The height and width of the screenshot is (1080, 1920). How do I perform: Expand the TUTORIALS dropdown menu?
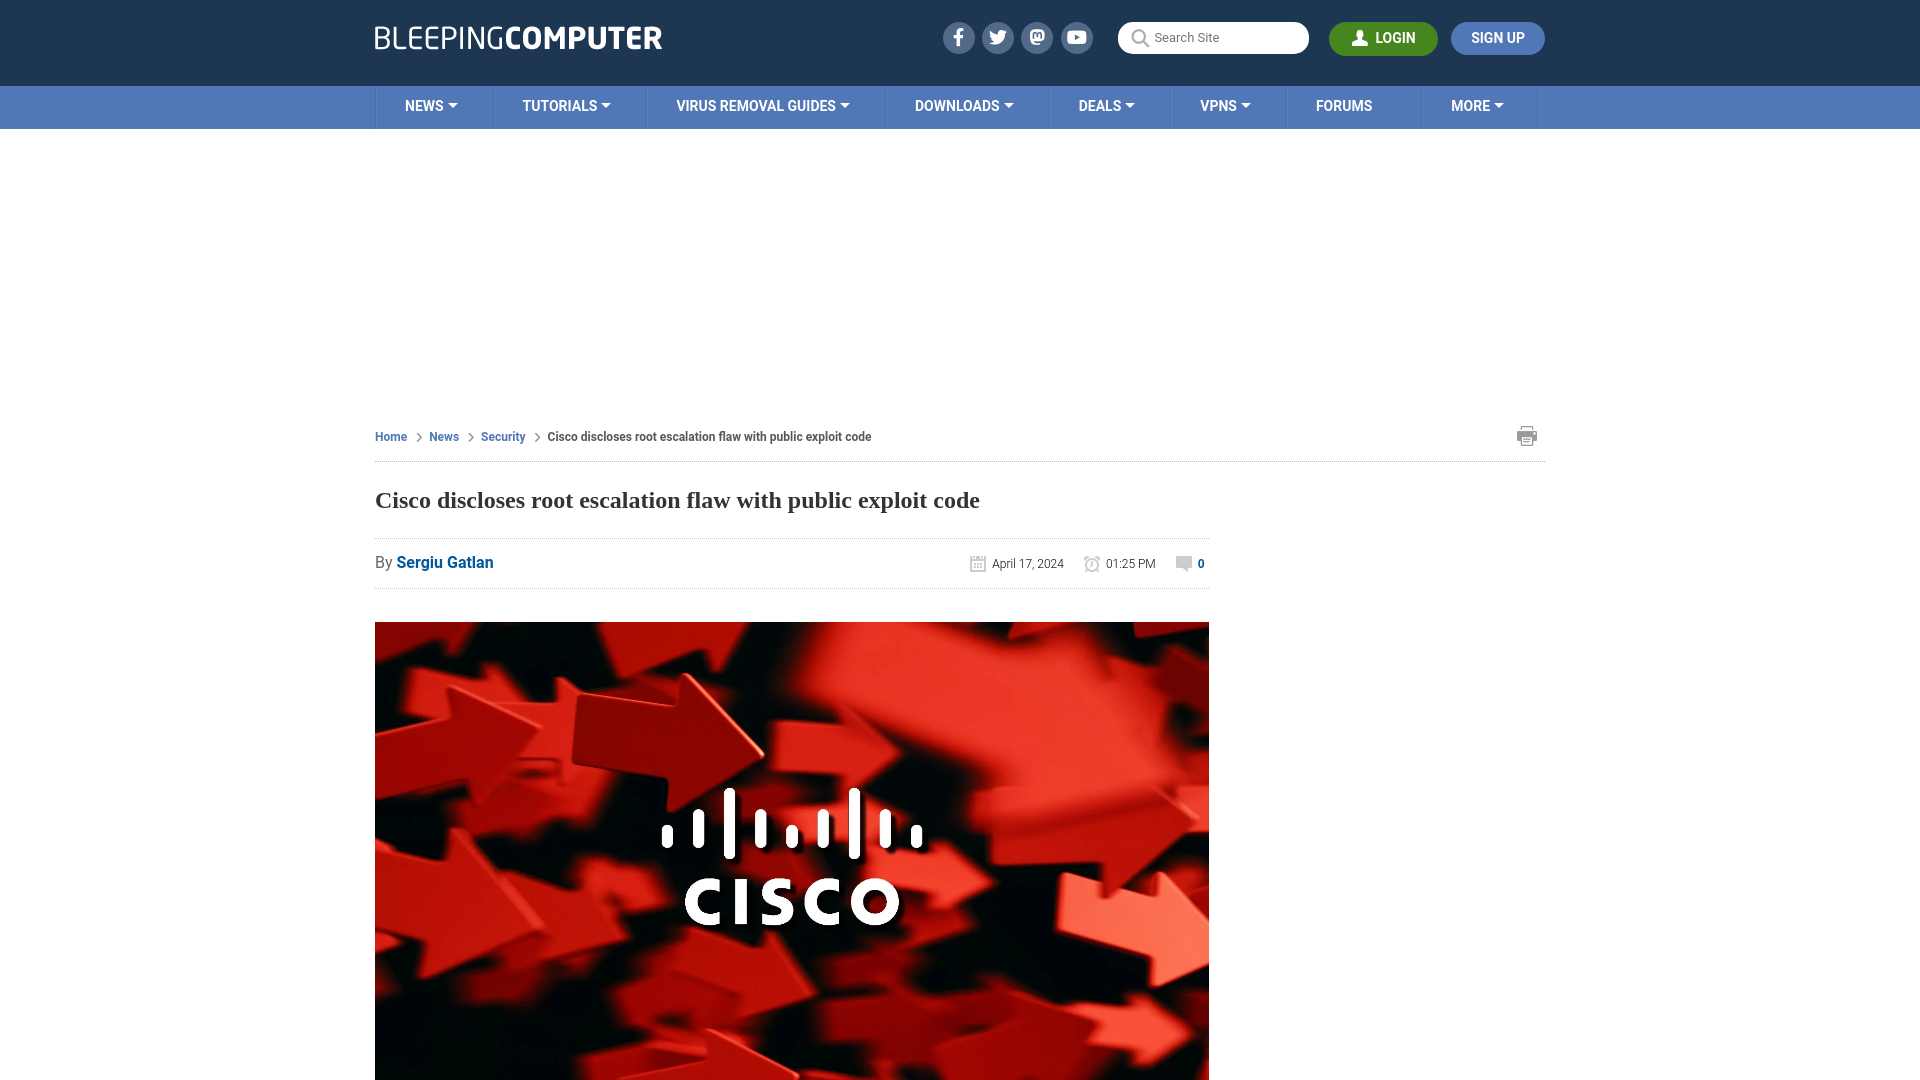coord(566,105)
